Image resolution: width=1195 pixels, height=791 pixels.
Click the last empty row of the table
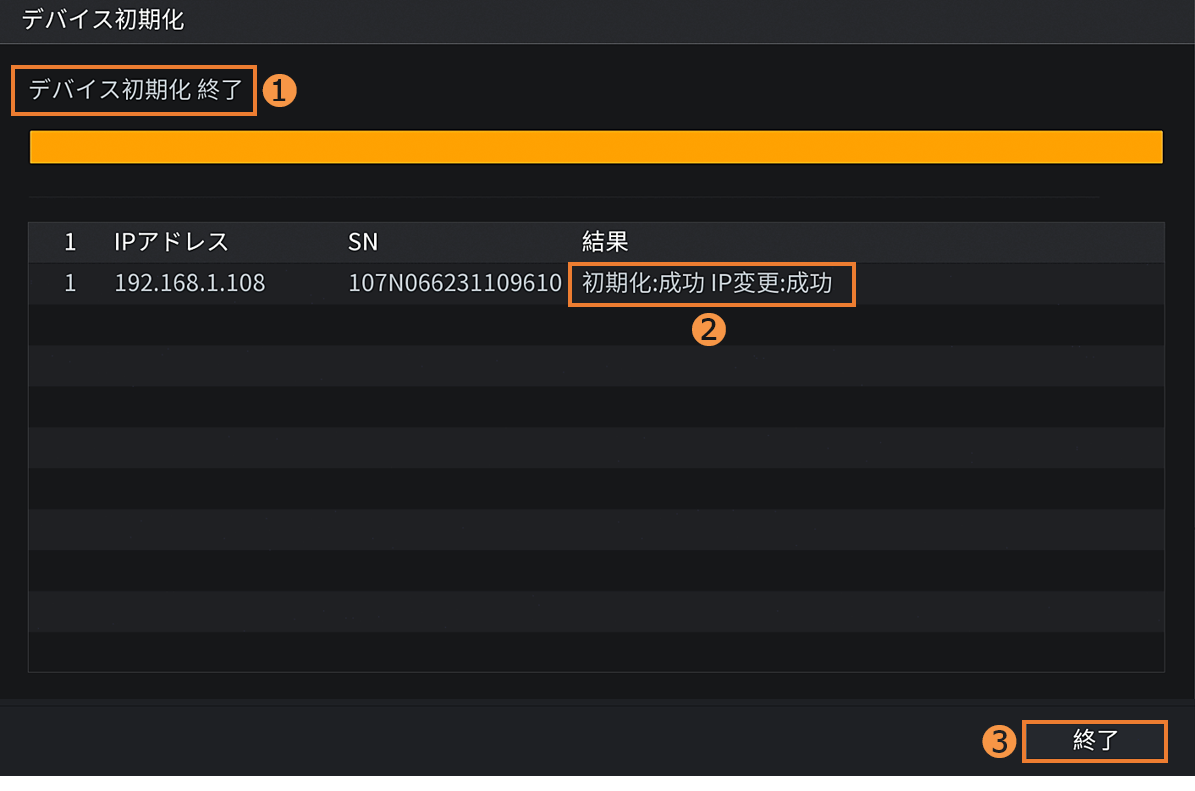coord(596,651)
